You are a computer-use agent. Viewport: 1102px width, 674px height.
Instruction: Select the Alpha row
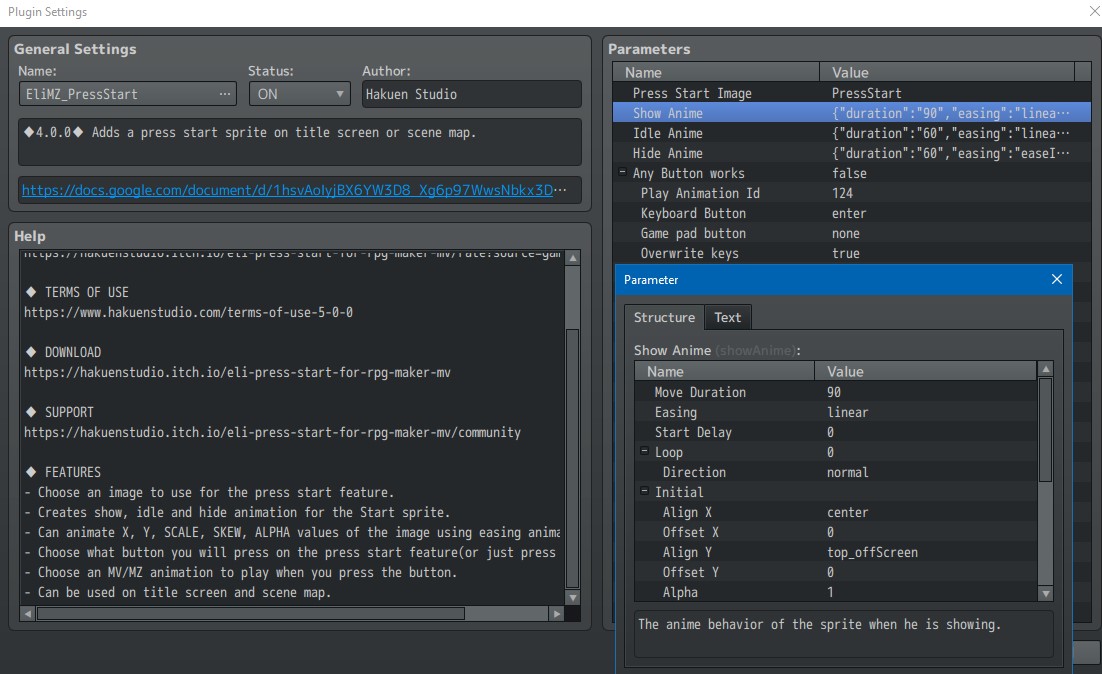(x=836, y=592)
